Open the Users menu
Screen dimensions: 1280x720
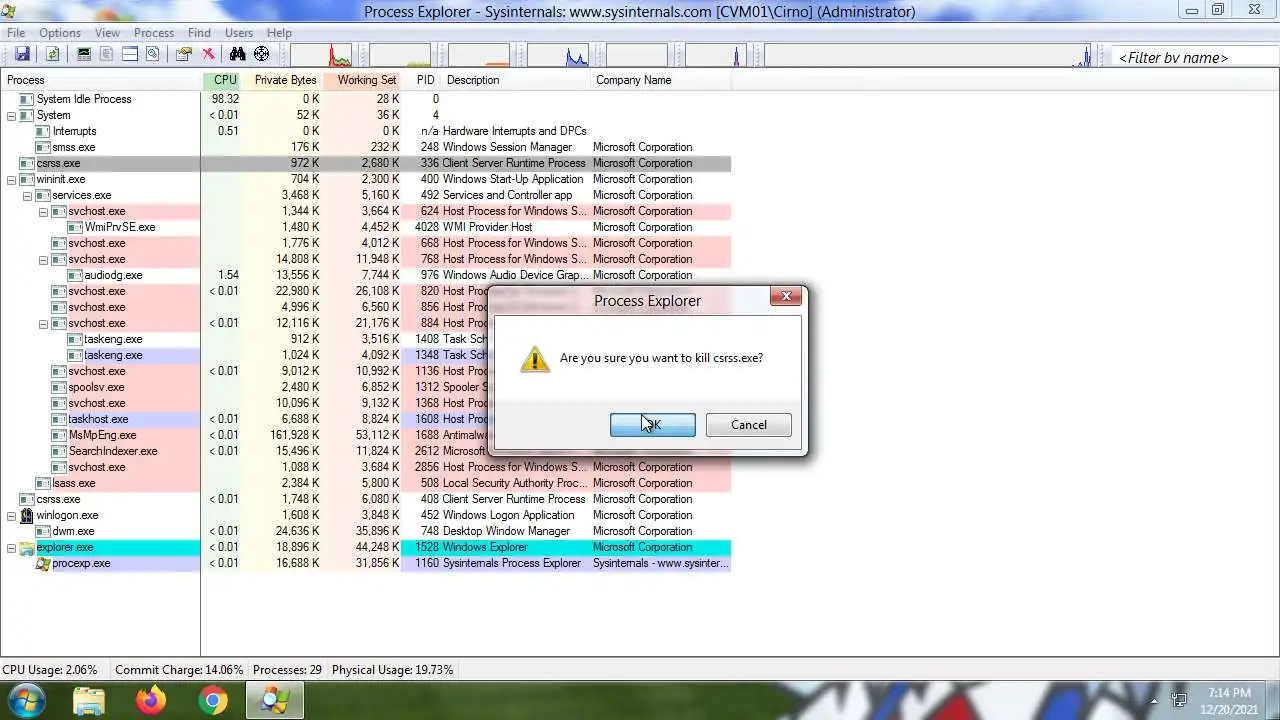[238, 33]
